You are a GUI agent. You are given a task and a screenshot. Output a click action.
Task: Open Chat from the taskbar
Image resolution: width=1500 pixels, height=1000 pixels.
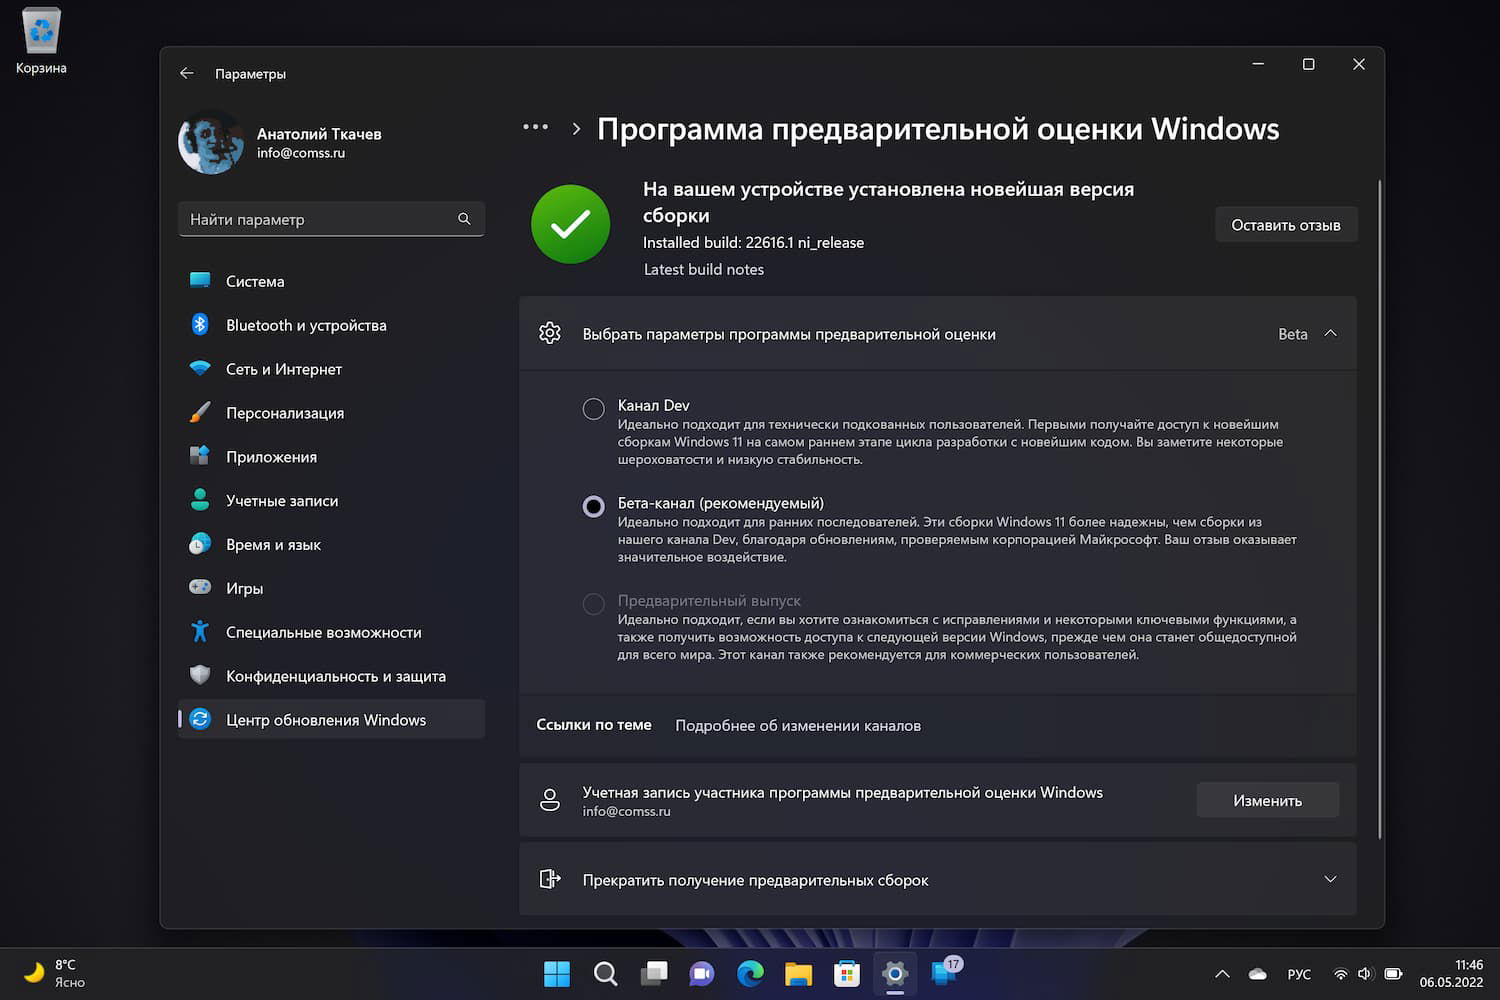coord(702,973)
